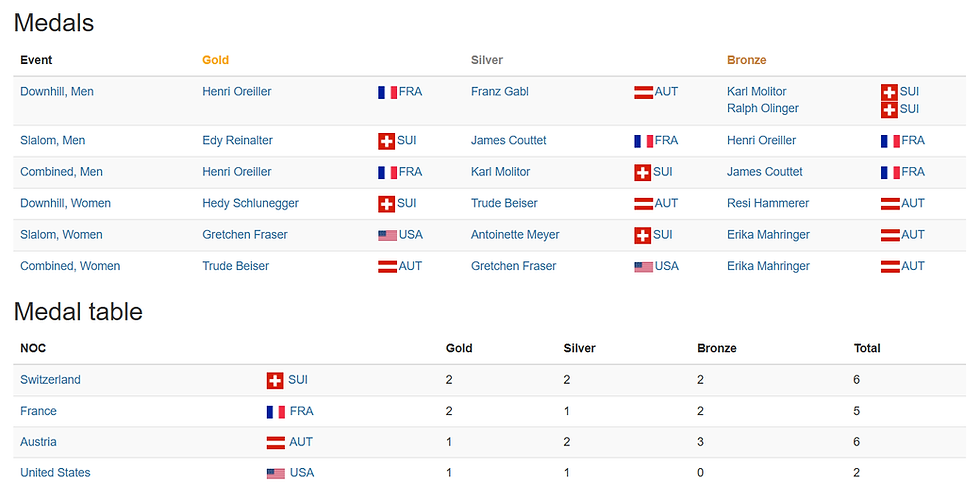This screenshot has height=500, width=980.
Task: Click the Gold column header in Medals table
Action: coord(215,60)
